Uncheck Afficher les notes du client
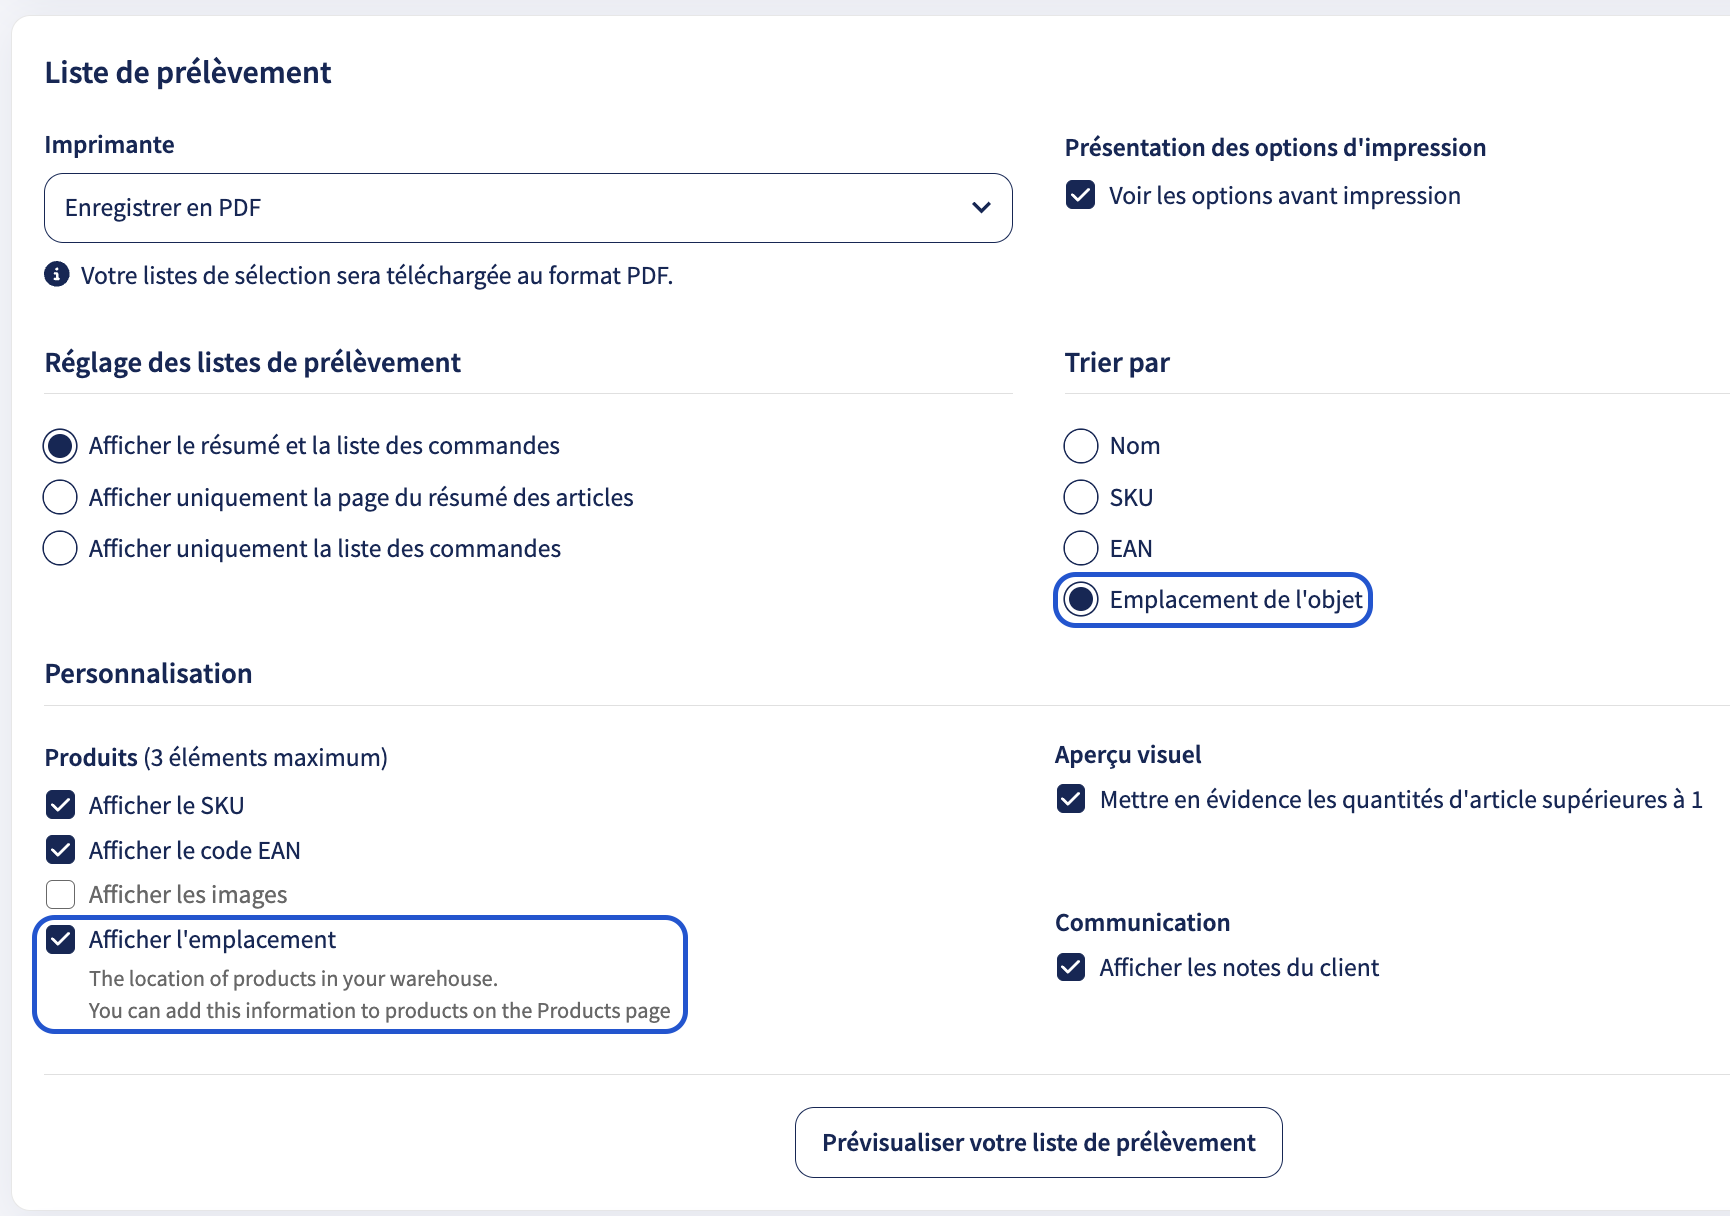1730x1216 pixels. pyautogui.click(x=1071, y=967)
